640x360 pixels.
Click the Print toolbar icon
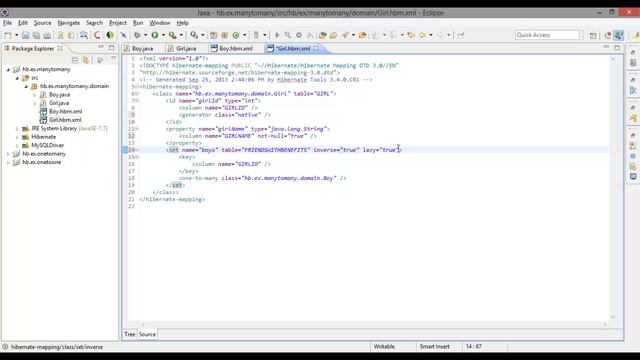pos(47,35)
